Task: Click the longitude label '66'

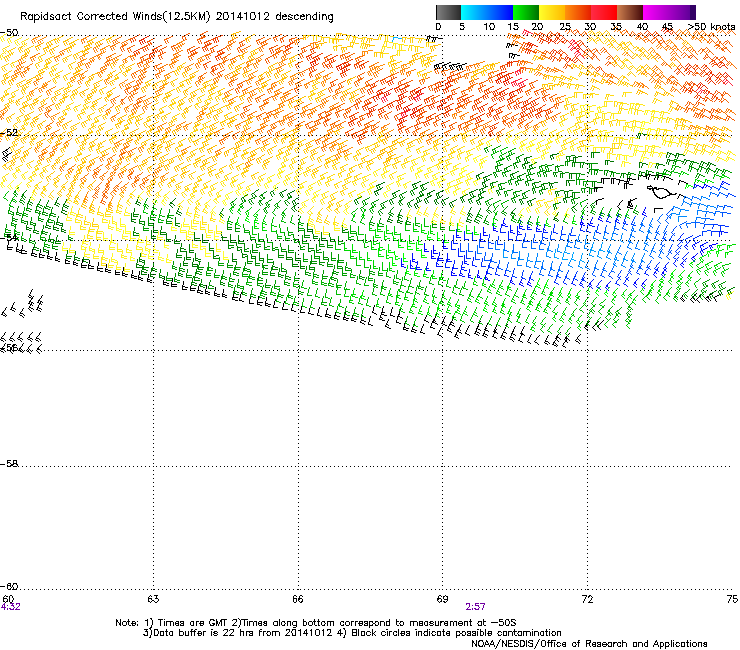Action: [x=298, y=599]
